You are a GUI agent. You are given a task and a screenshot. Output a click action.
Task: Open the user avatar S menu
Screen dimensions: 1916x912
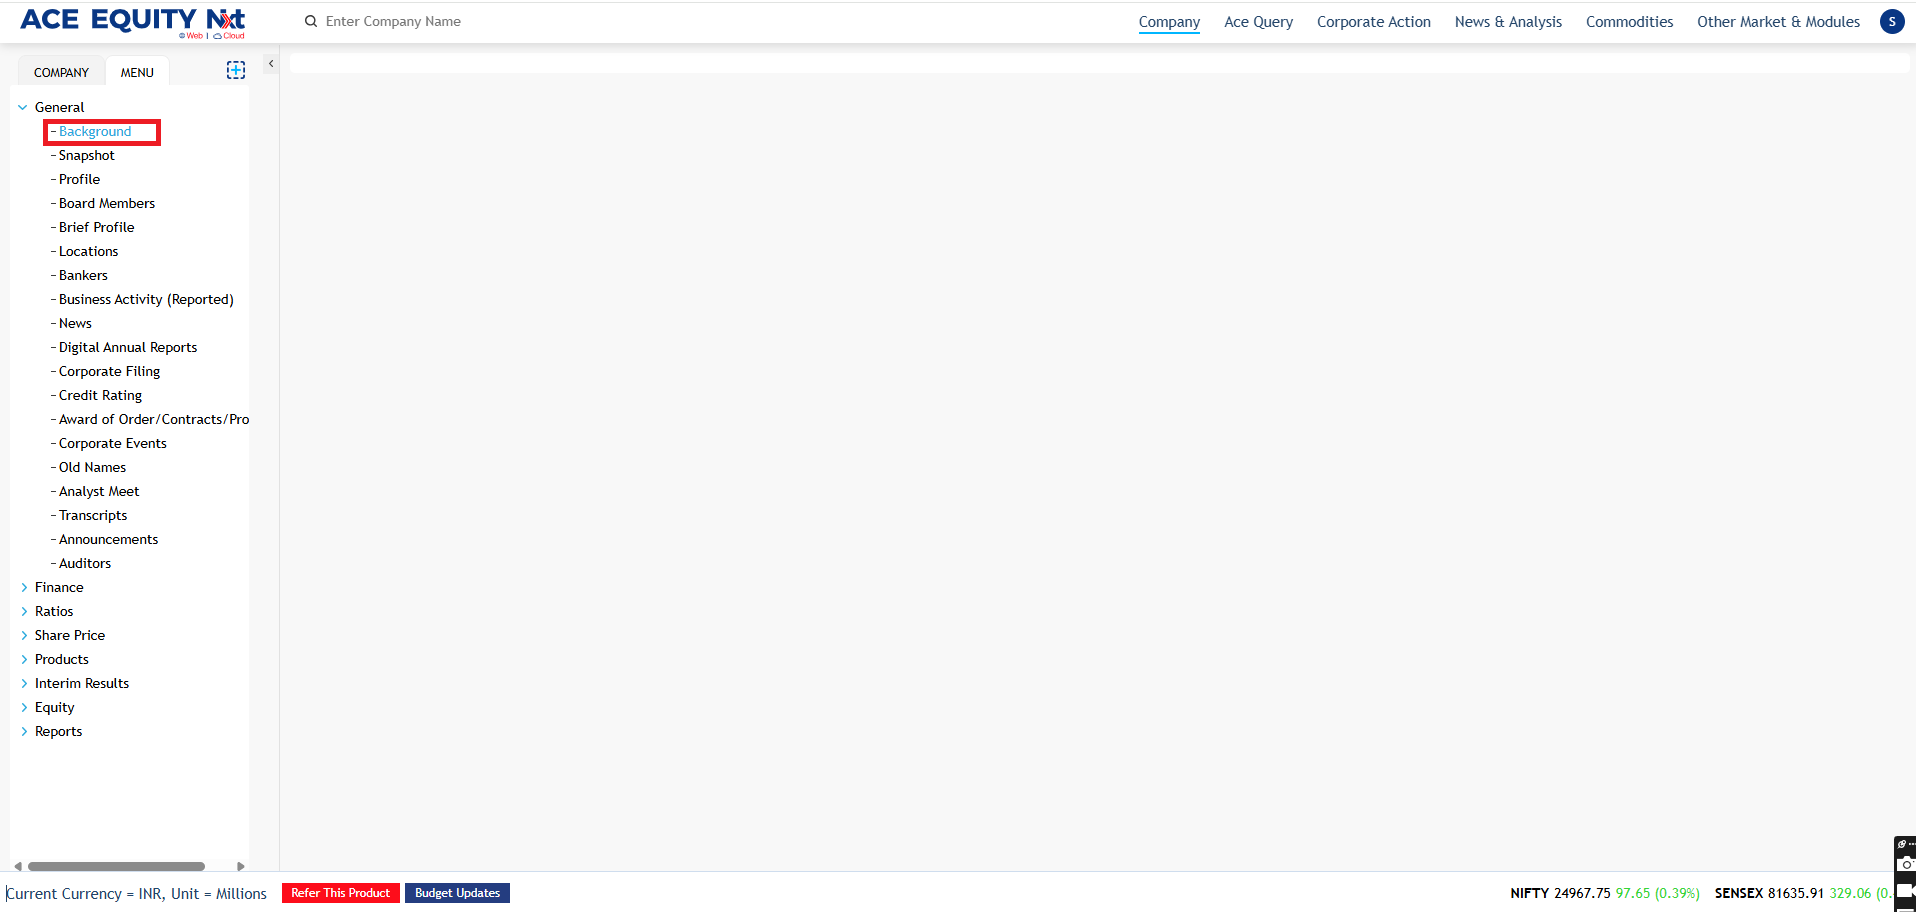pos(1891,22)
